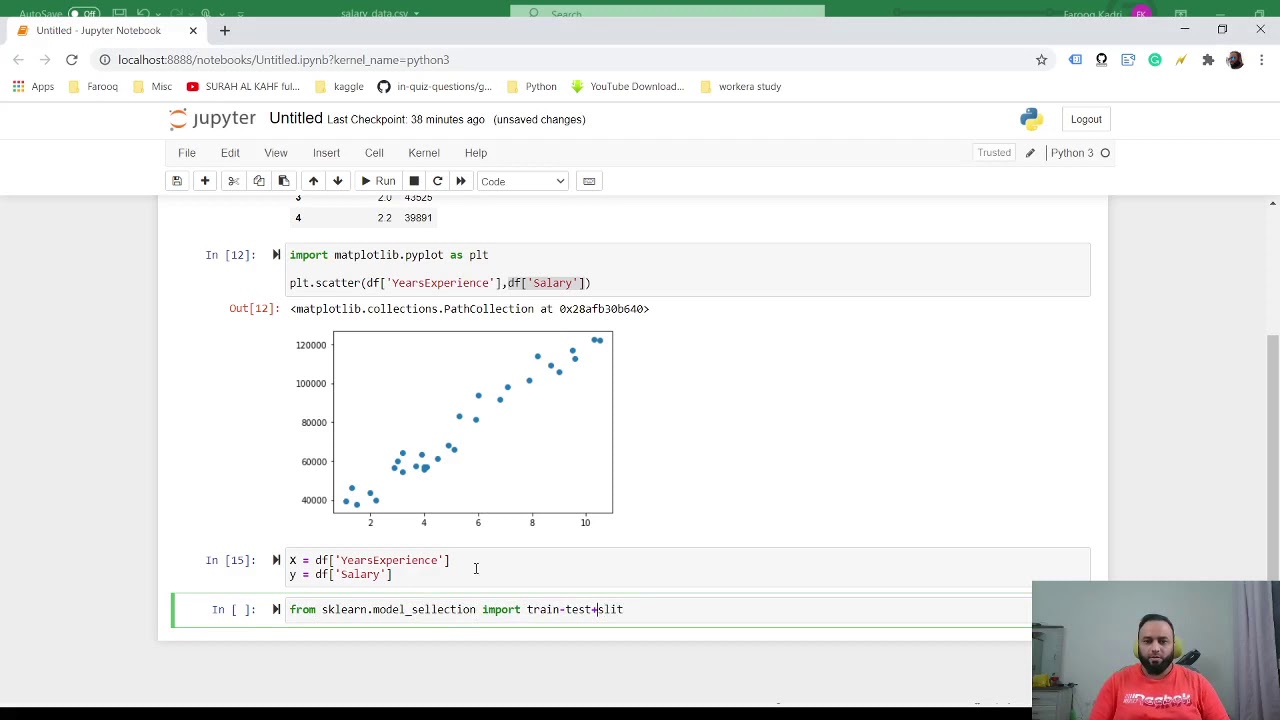Open the Kernel menu
Viewport: 1280px width, 720px height.
(x=424, y=153)
